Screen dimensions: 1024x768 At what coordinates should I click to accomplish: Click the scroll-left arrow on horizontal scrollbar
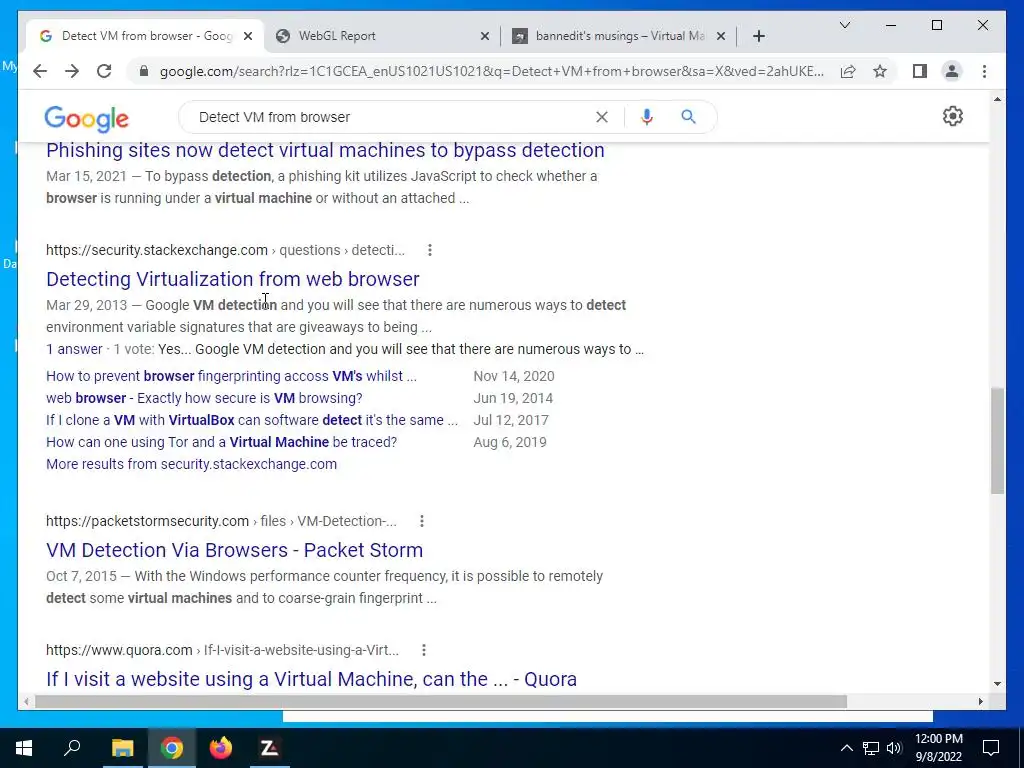[x=26, y=701]
